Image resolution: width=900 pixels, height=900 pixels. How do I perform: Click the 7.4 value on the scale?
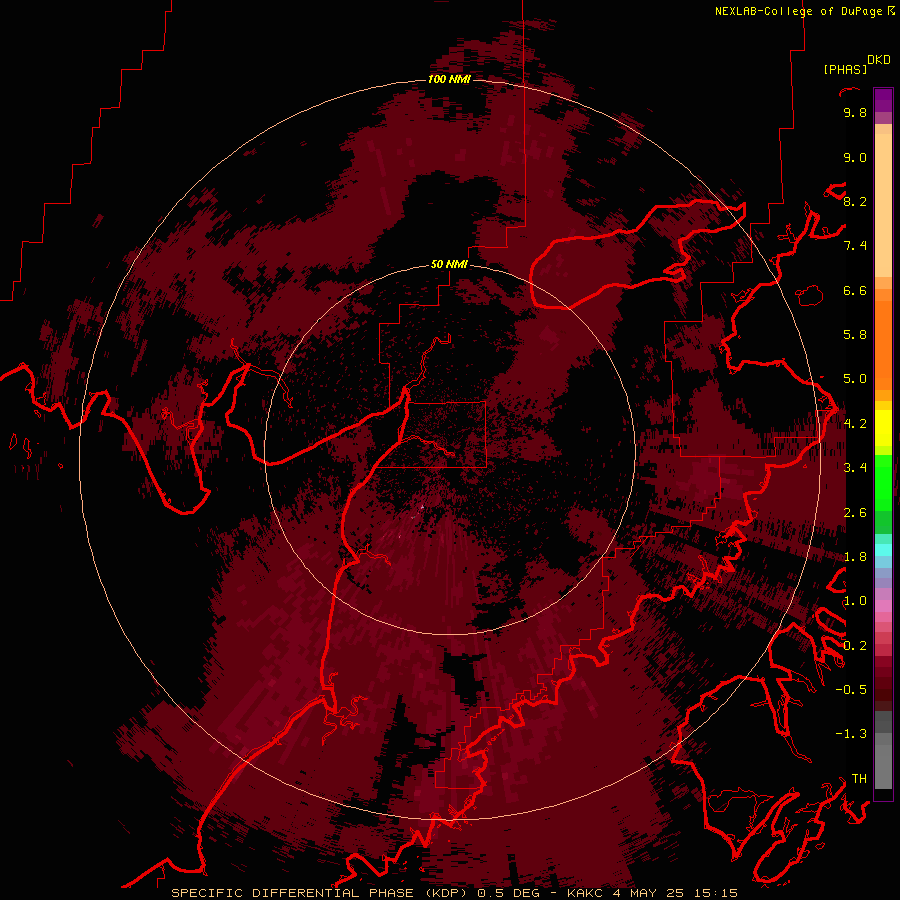[855, 246]
